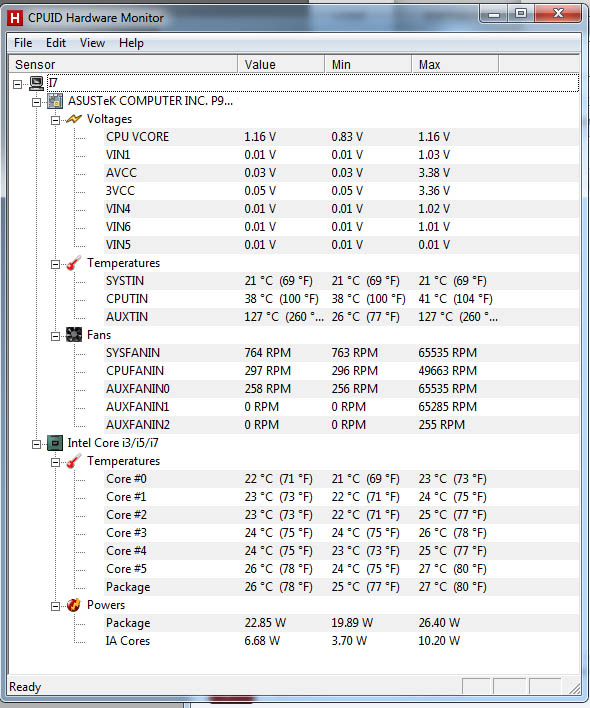This screenshot has width=590, height=708.
Task: Click the motherboard Temperatures thermometer icon
Action: 74,263
